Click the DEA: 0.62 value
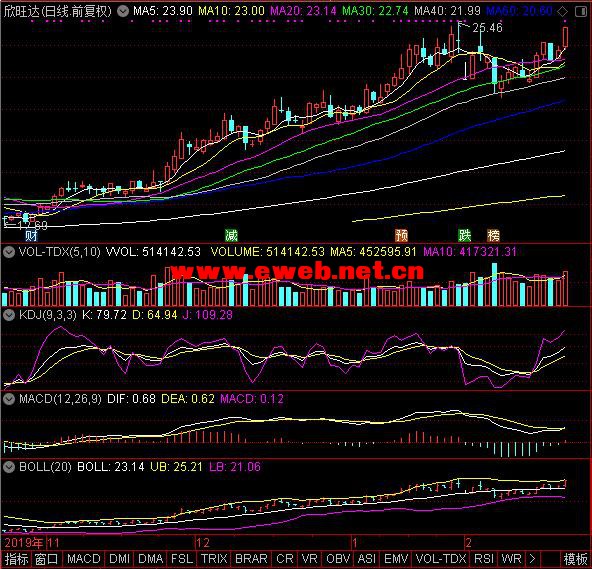 coord(188,399)
